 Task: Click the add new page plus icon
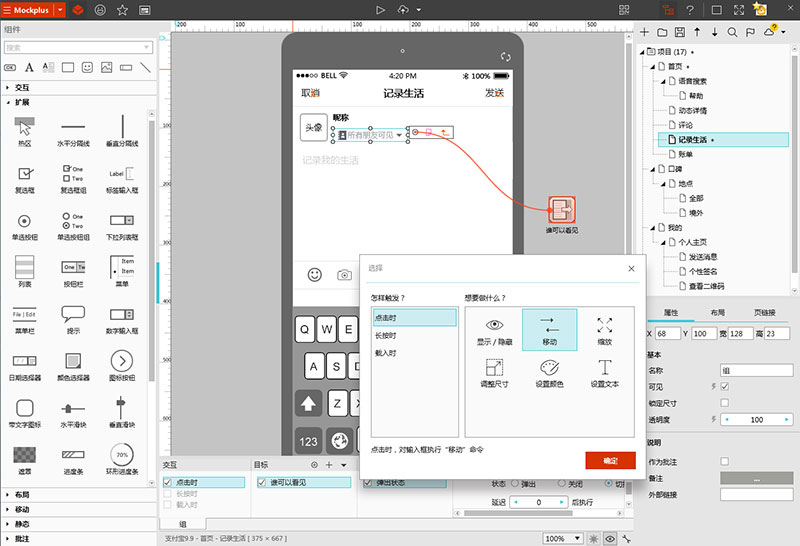[645, 32]
